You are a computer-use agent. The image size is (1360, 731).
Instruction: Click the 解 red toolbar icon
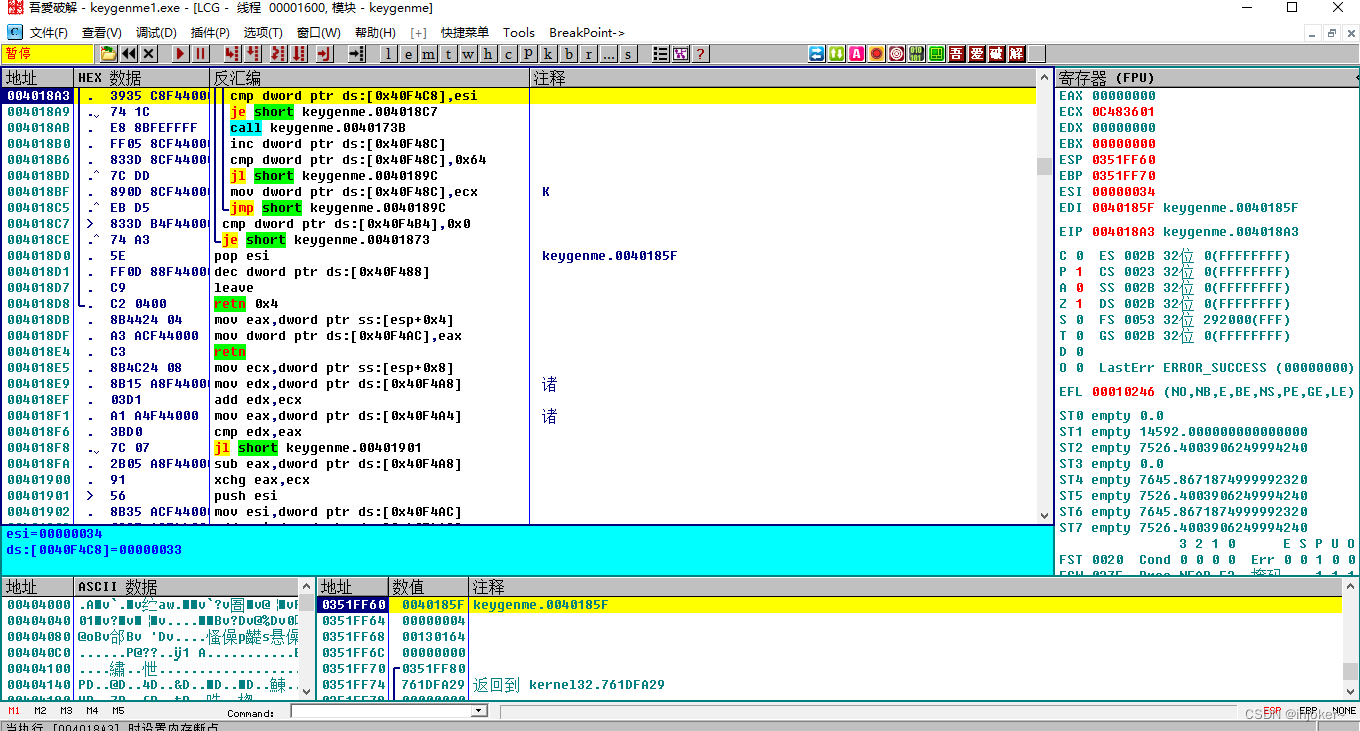pos(1017,54)
